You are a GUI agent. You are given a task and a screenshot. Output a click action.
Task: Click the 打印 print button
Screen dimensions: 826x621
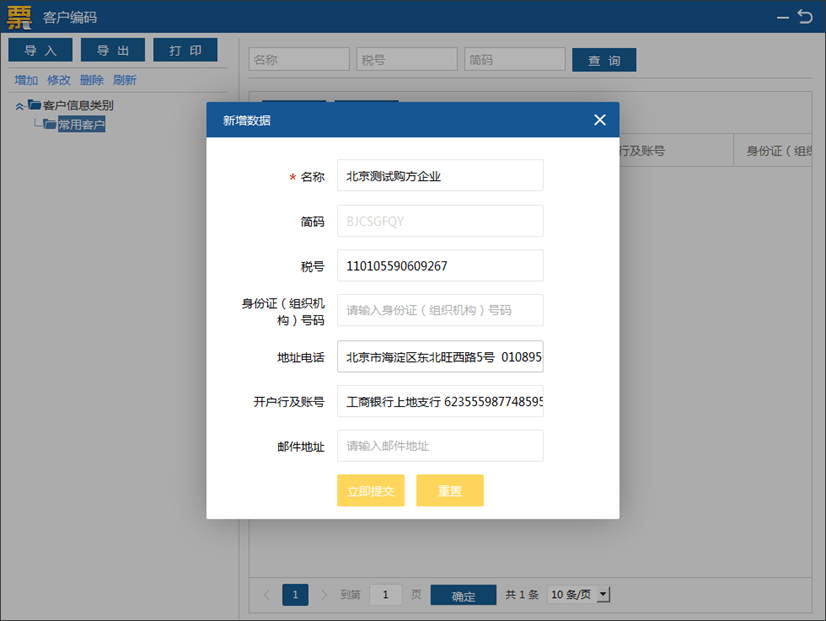pyautogui.click(x=185, y=50)
